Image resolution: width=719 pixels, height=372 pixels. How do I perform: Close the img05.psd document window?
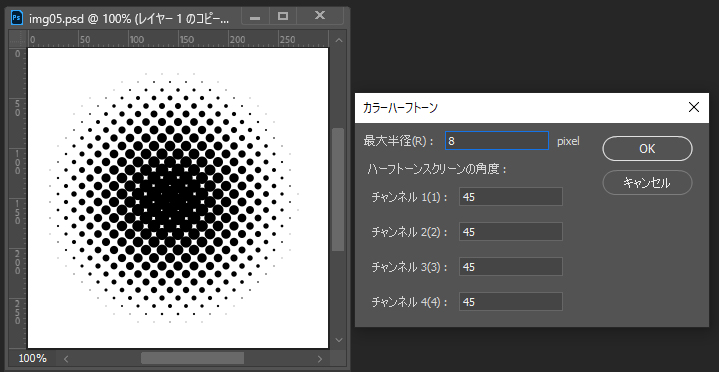tap(320, 16)
